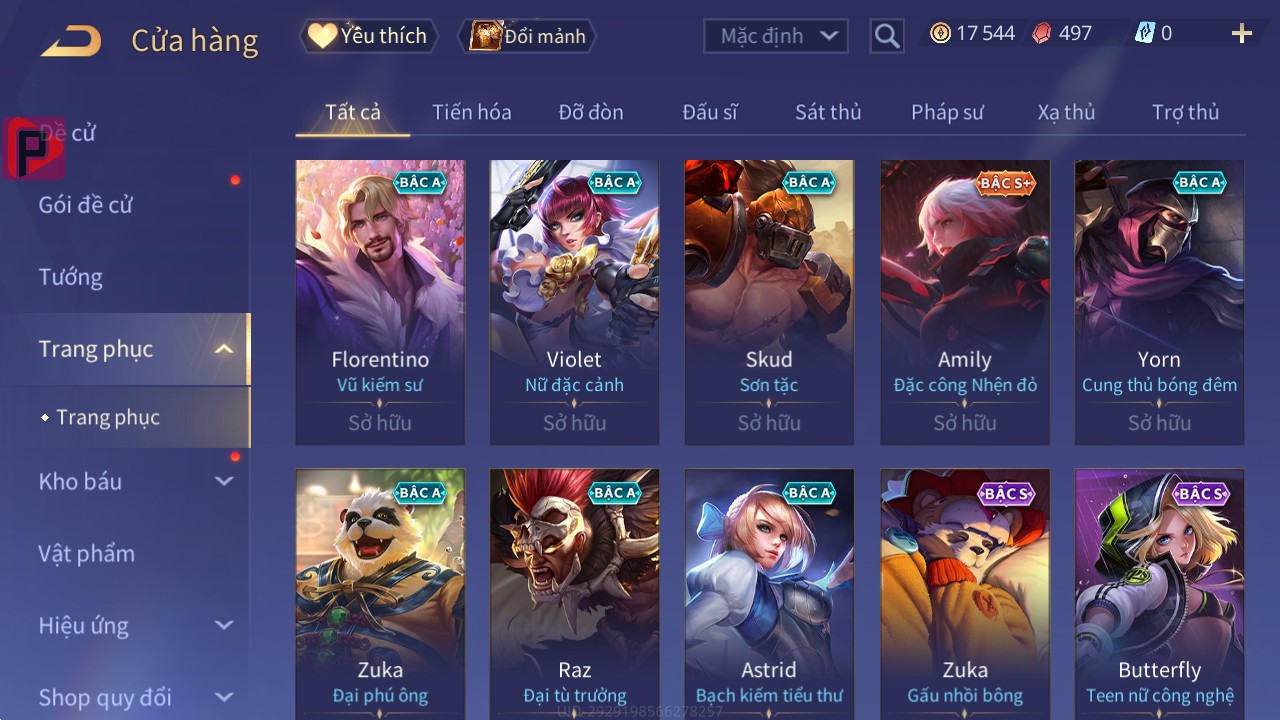Open Vật phẩm in the sidebar
1280x720 pixels.
tap(87, 553)
